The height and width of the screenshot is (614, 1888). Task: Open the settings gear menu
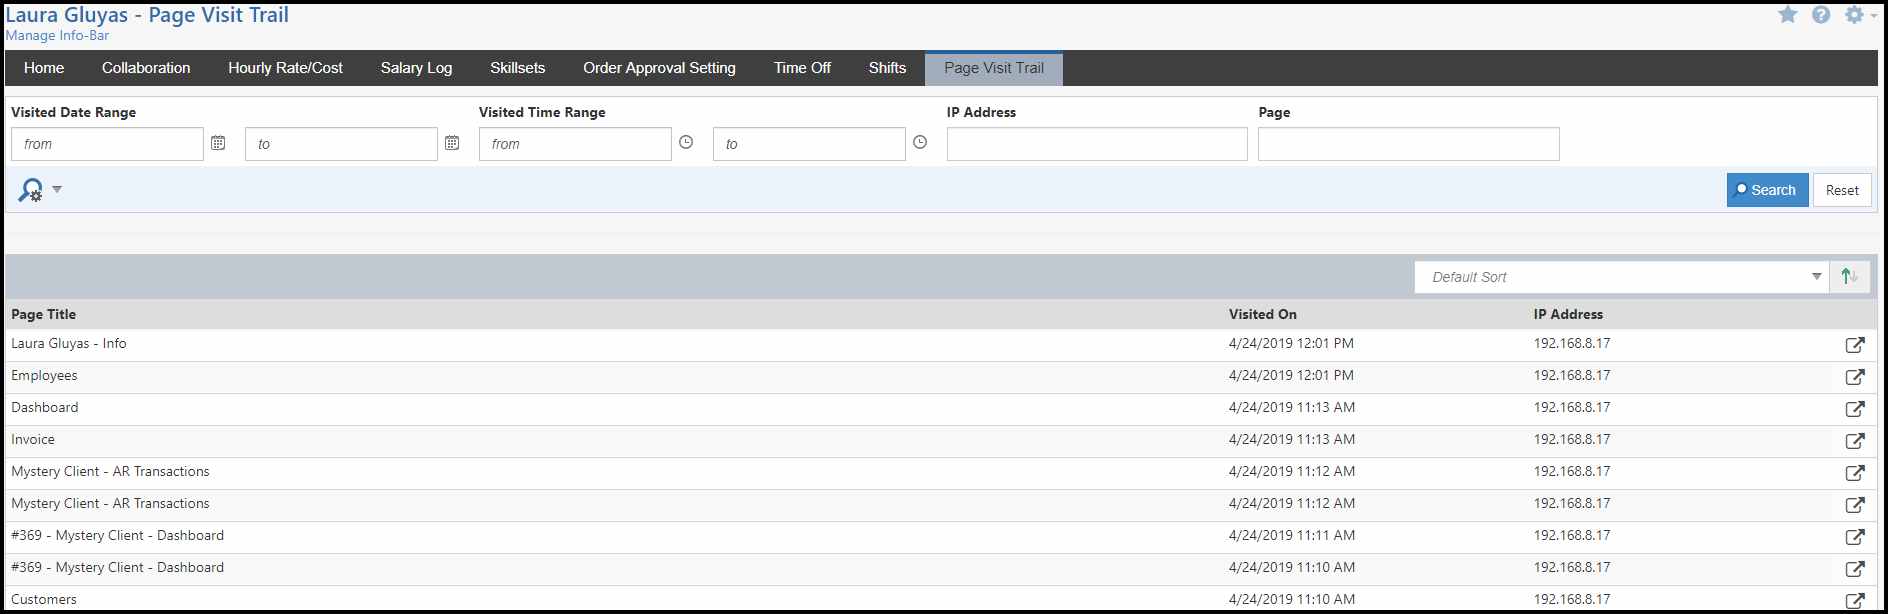(1856, 15)
